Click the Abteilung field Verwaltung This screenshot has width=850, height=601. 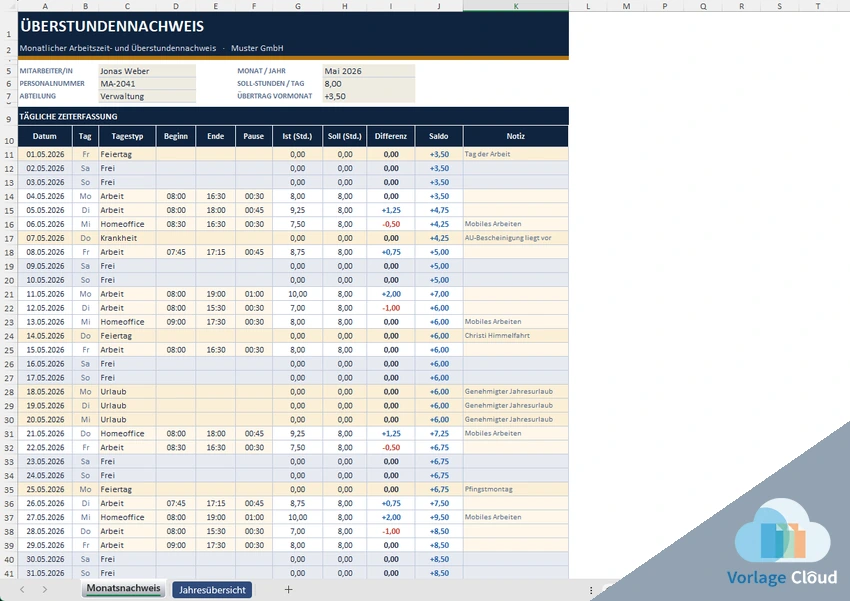(x=147, y=96)
